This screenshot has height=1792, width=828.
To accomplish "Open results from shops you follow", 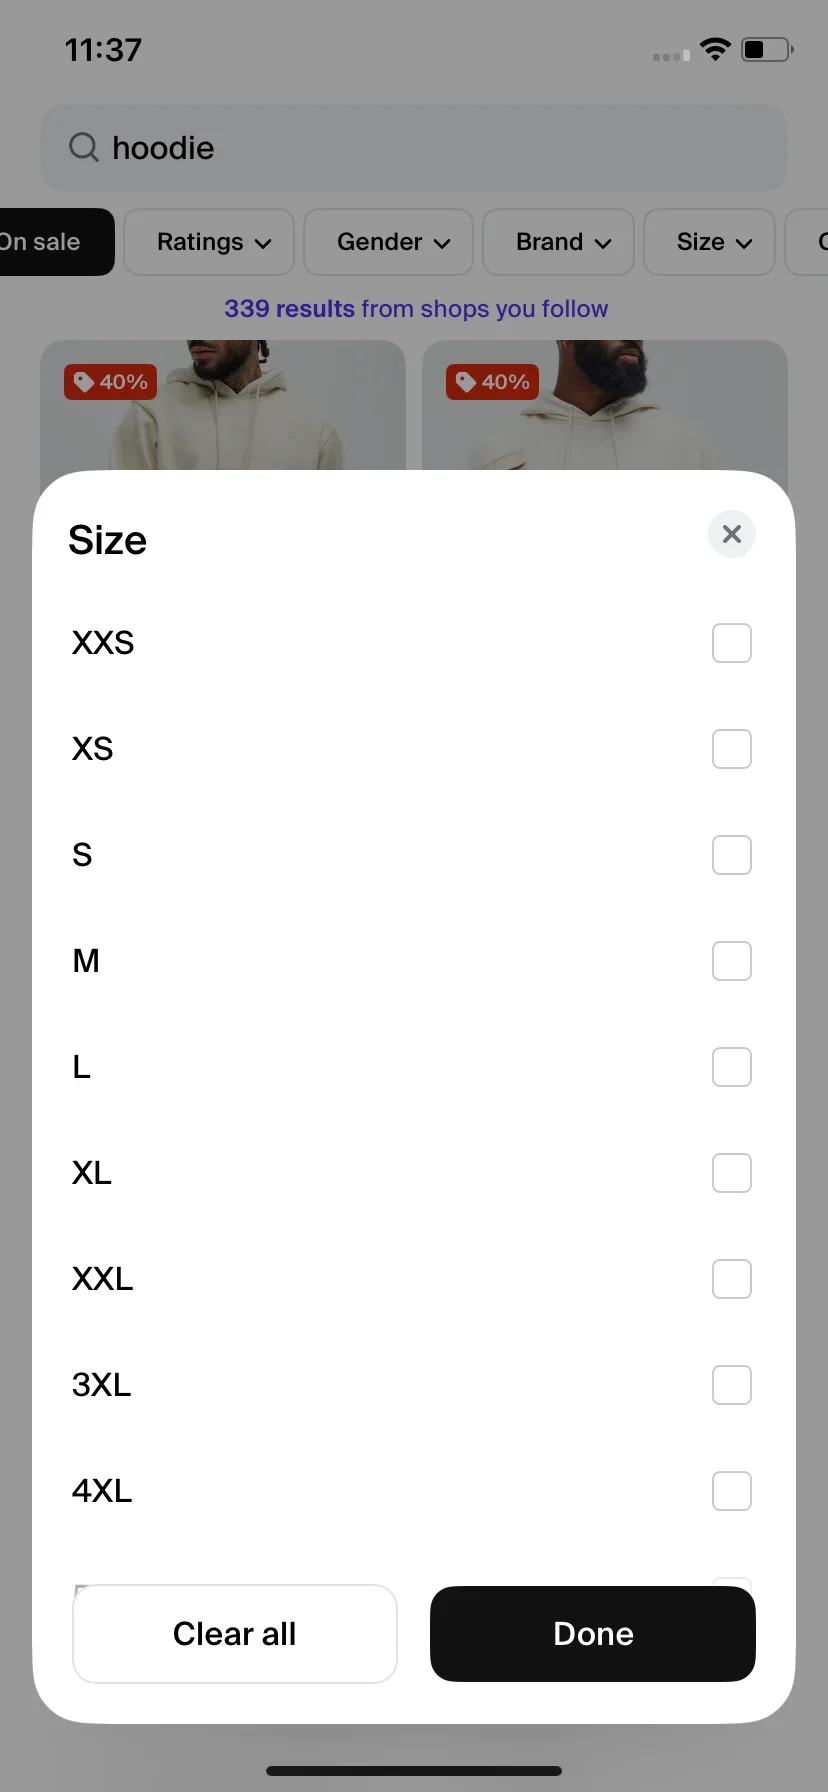I will [416, 309].
